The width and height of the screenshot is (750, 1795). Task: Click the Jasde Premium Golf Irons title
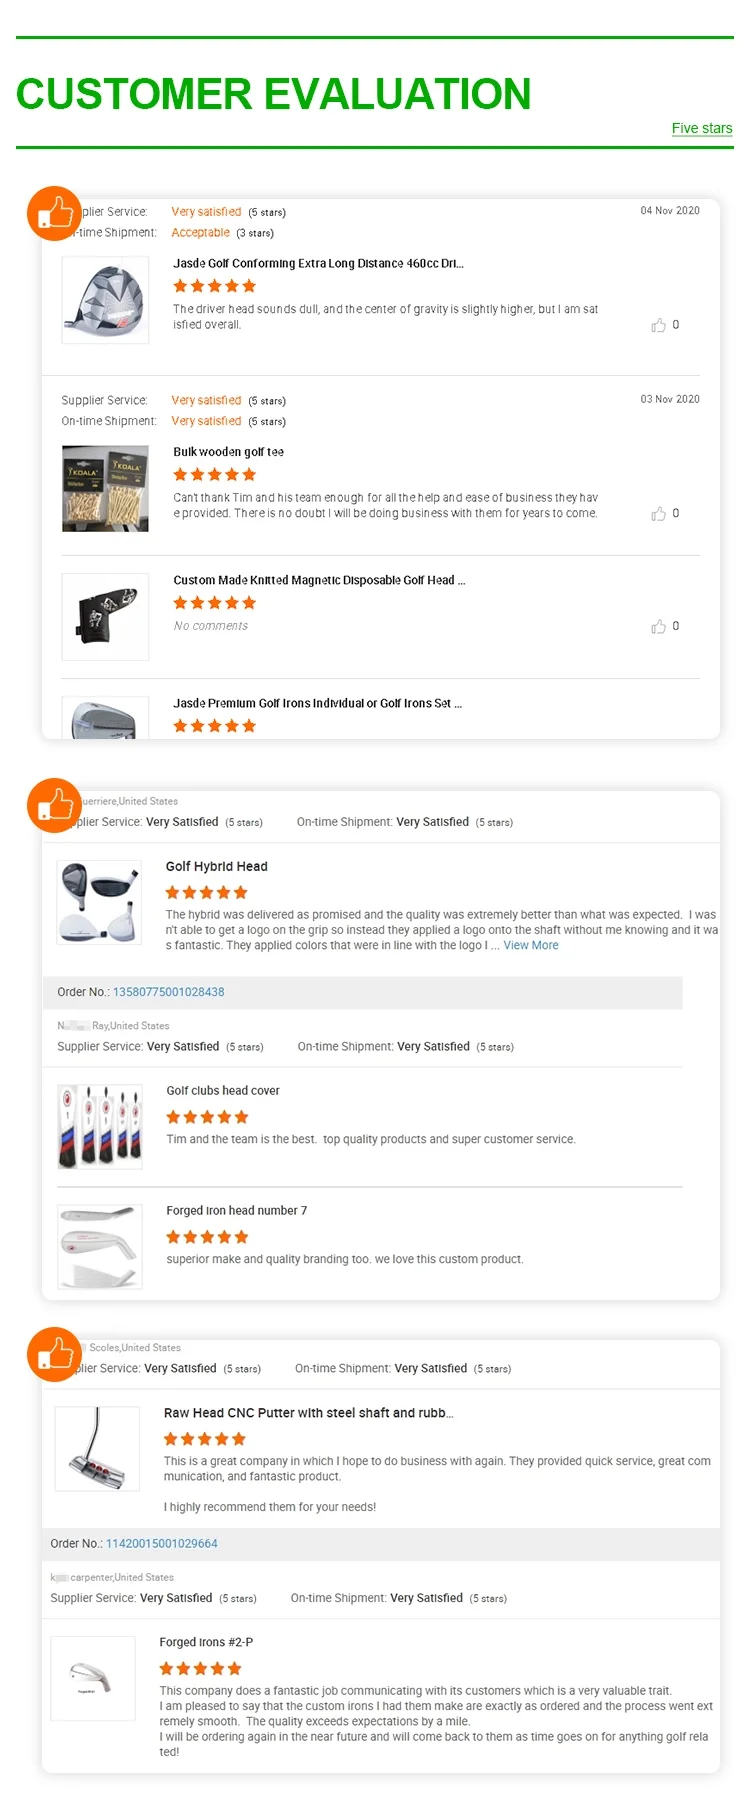point(317,703)
